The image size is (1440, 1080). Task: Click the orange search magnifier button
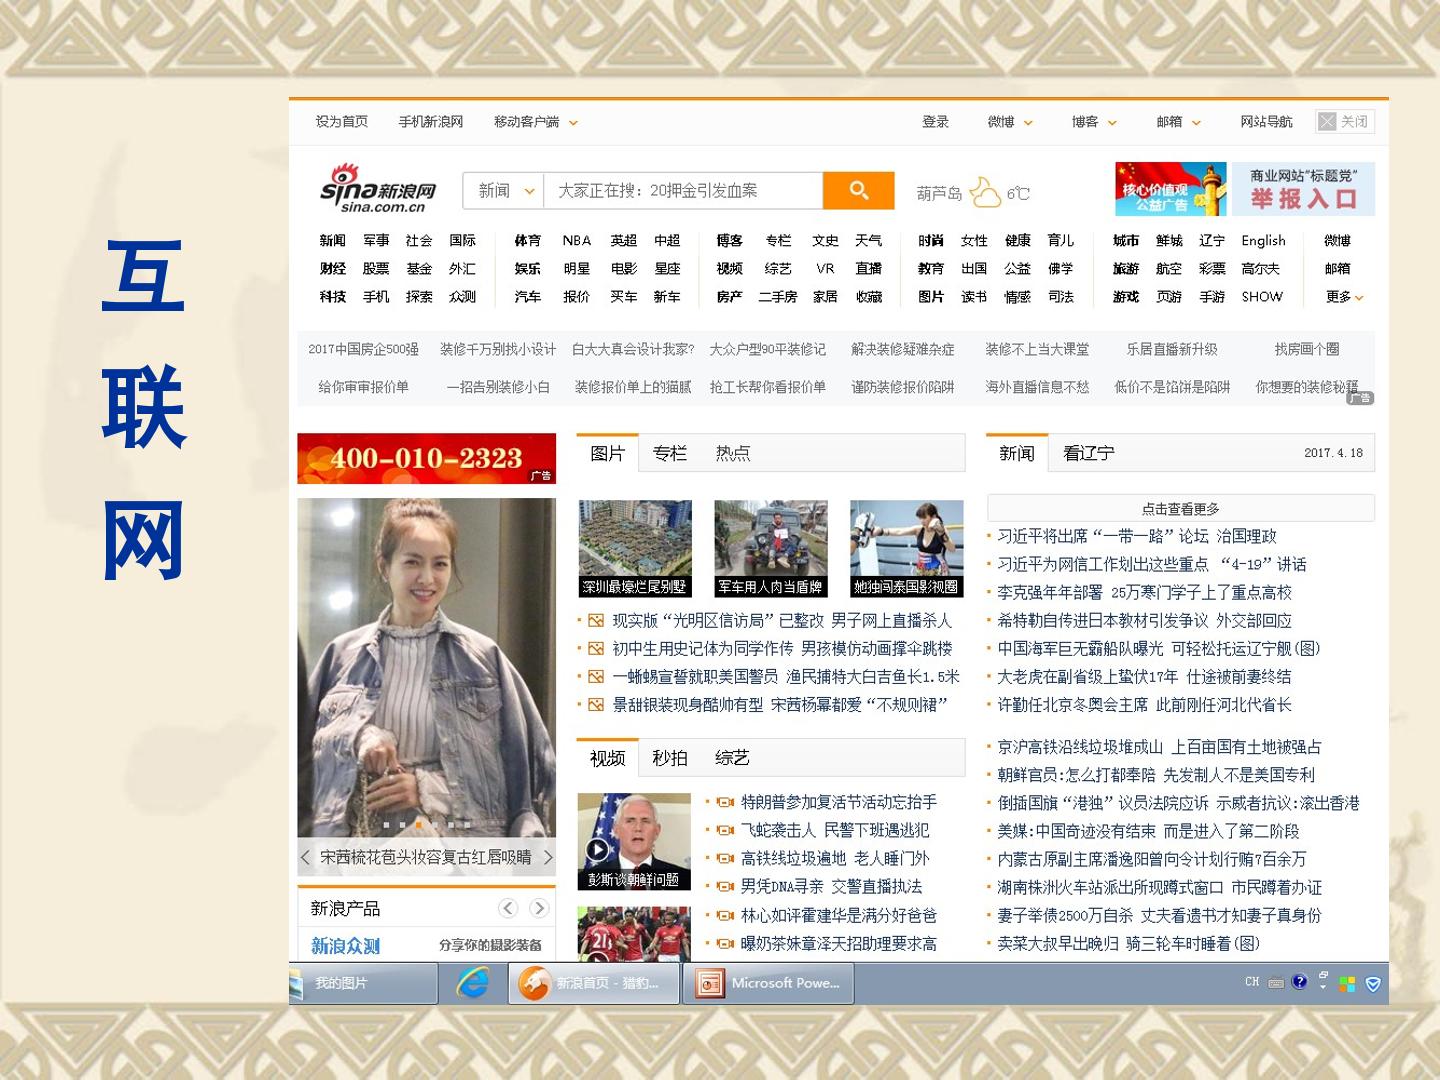pyautogui.click(x=858, y=190)
